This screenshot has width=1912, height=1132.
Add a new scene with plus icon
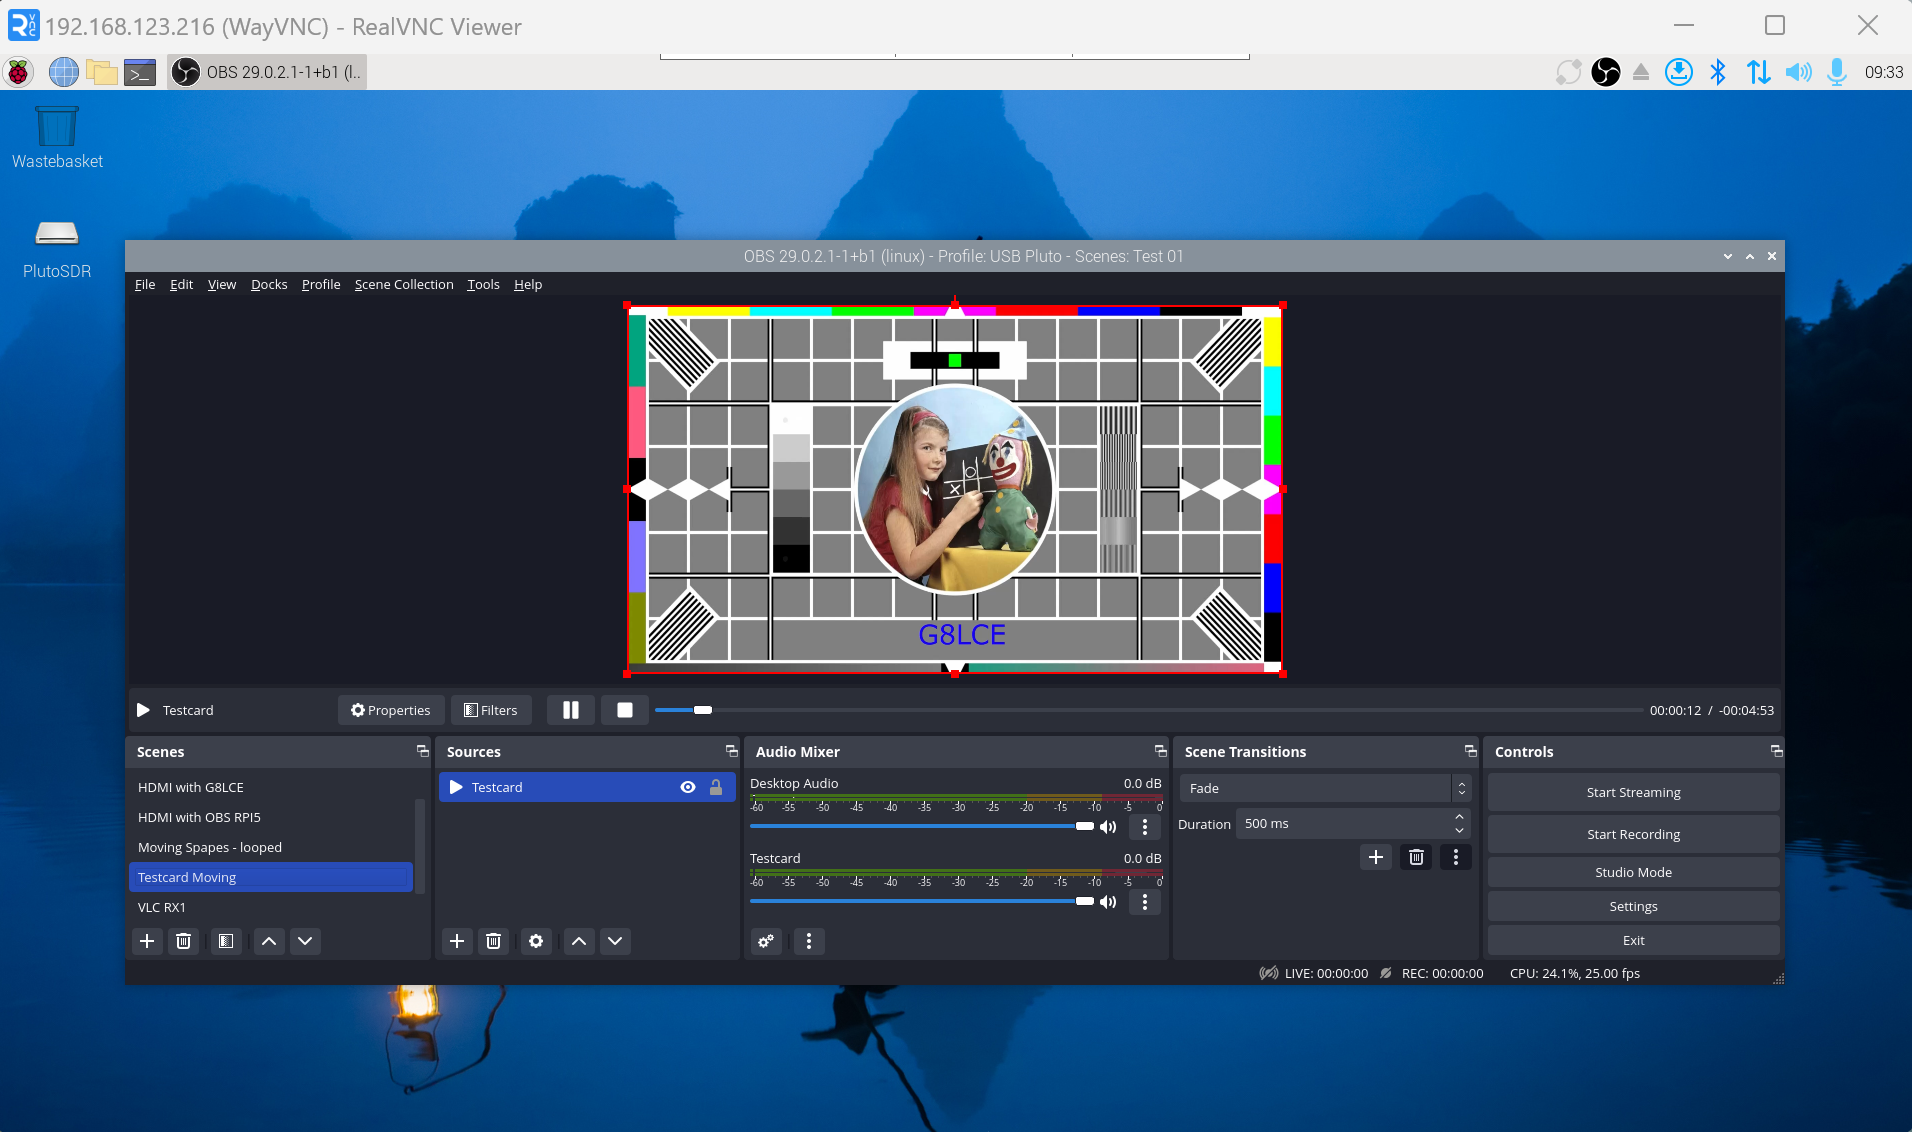[147, 941]
